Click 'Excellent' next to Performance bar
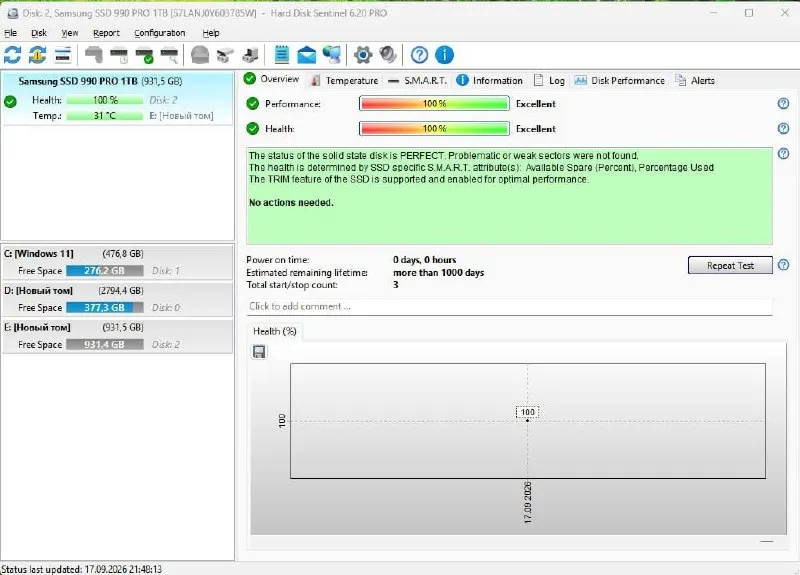Viewport: 800px width, 575px height. point(536,104)
